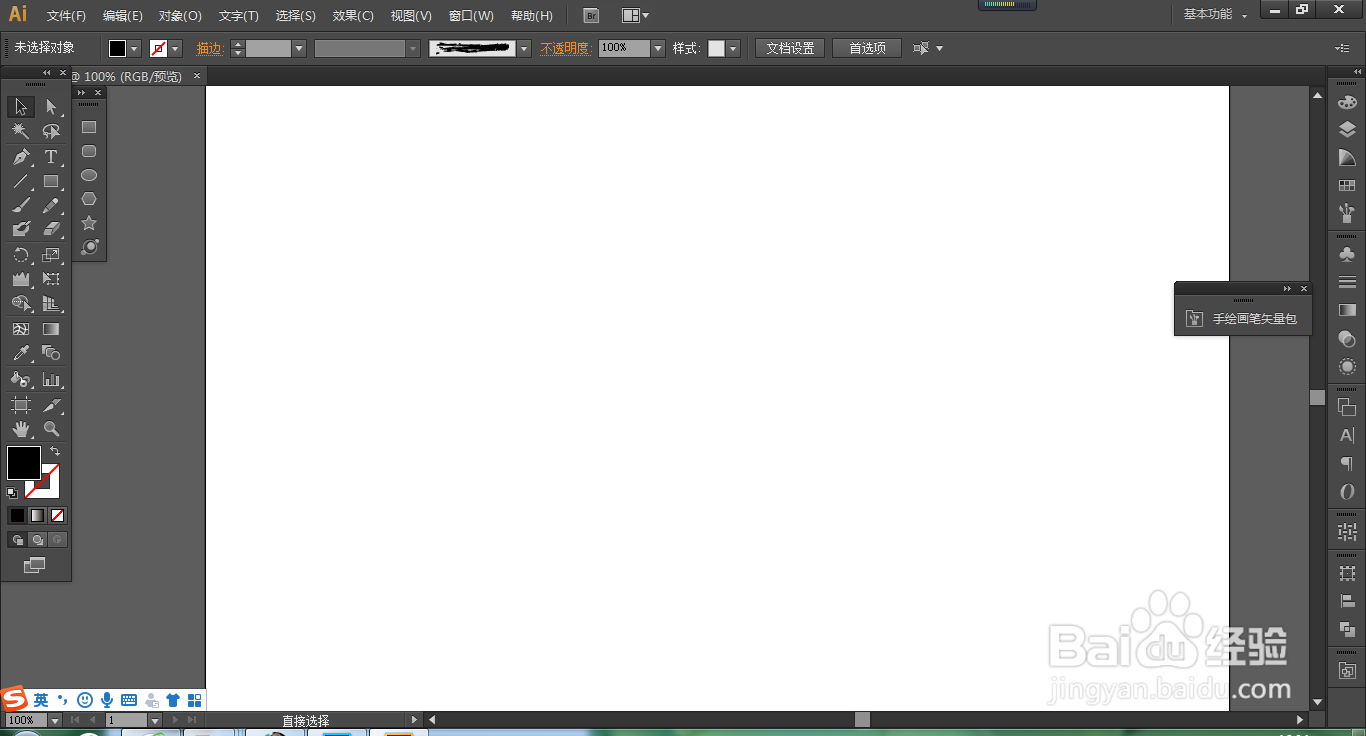Pick Rounded Rectangle in the floating shape panel
The image size is (1366, 736).
(89, 151)
